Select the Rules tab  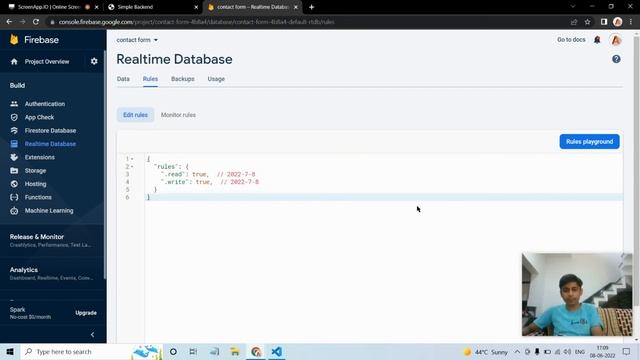point(150,79)
